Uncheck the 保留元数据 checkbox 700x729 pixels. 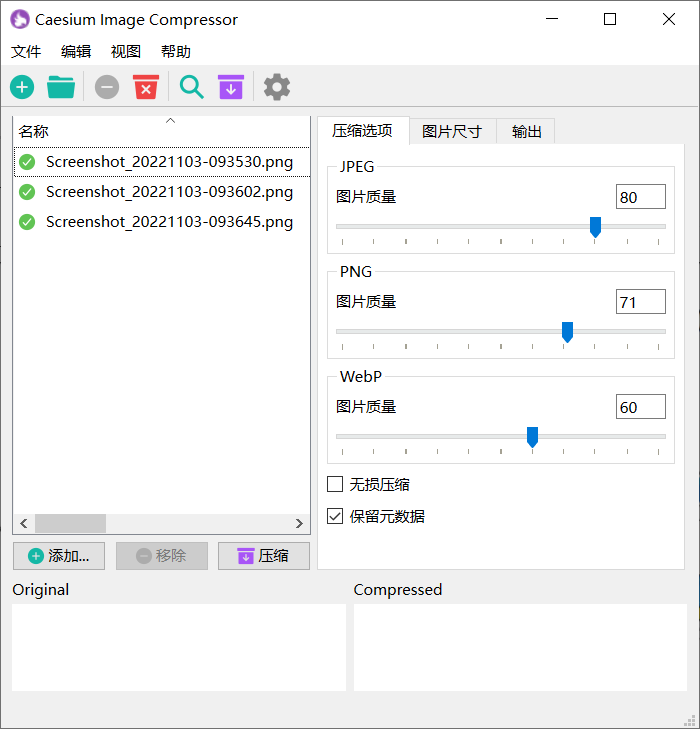(336, 517)
